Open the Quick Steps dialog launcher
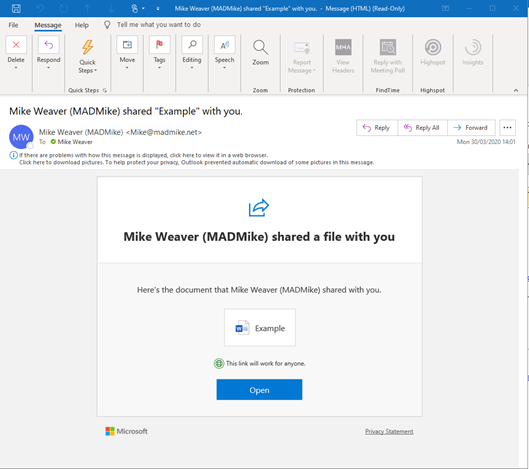Image resolution: width=529 pixels, height=469 pixels. click(x=105, y=90)
